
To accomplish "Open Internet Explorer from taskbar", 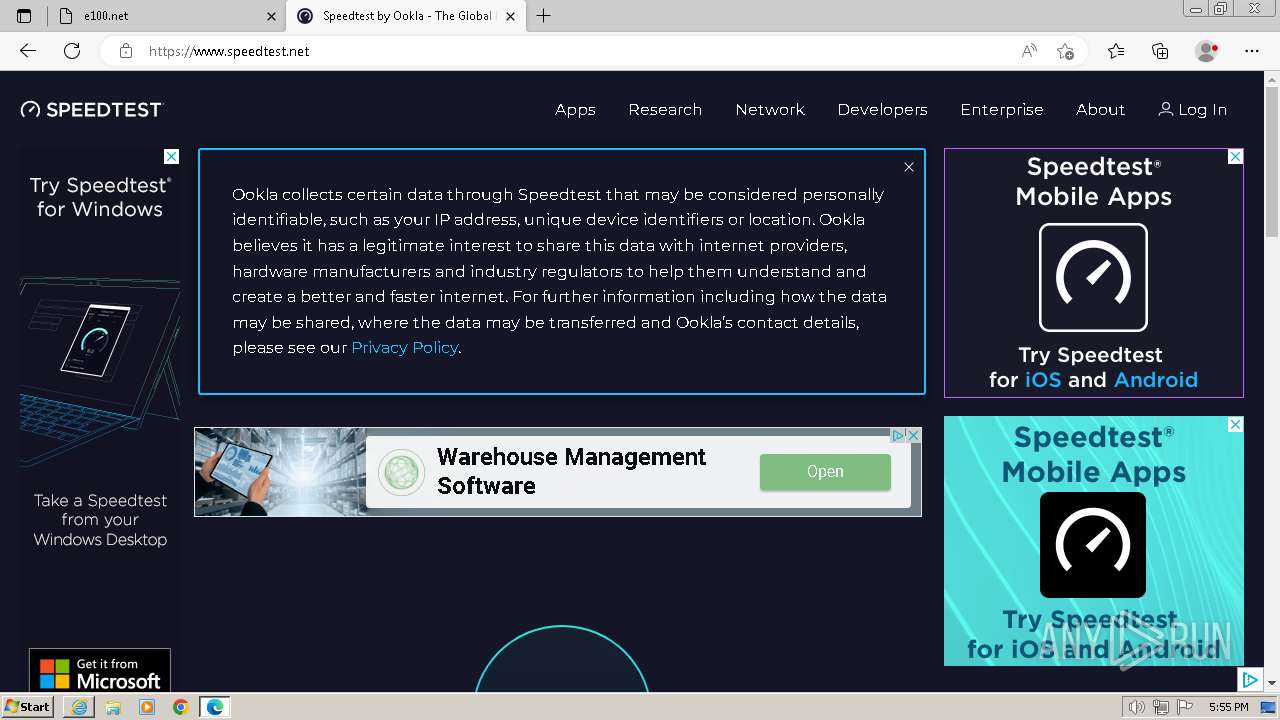I will coord(79,707).
